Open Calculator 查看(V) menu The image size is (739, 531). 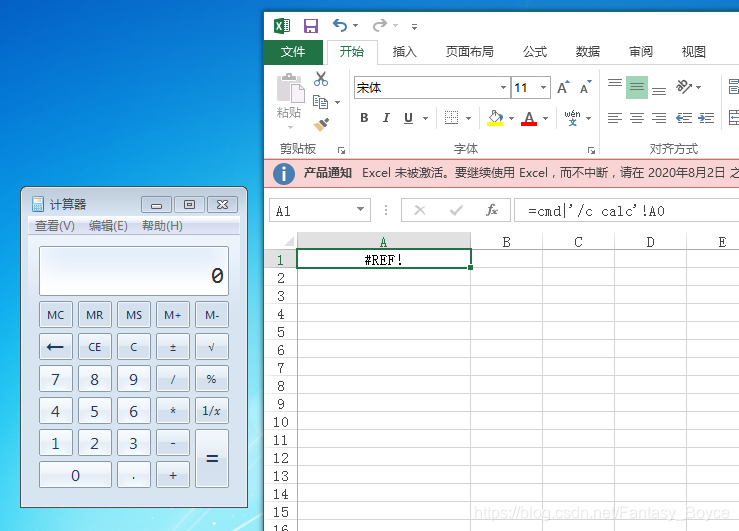click(55, 226)
